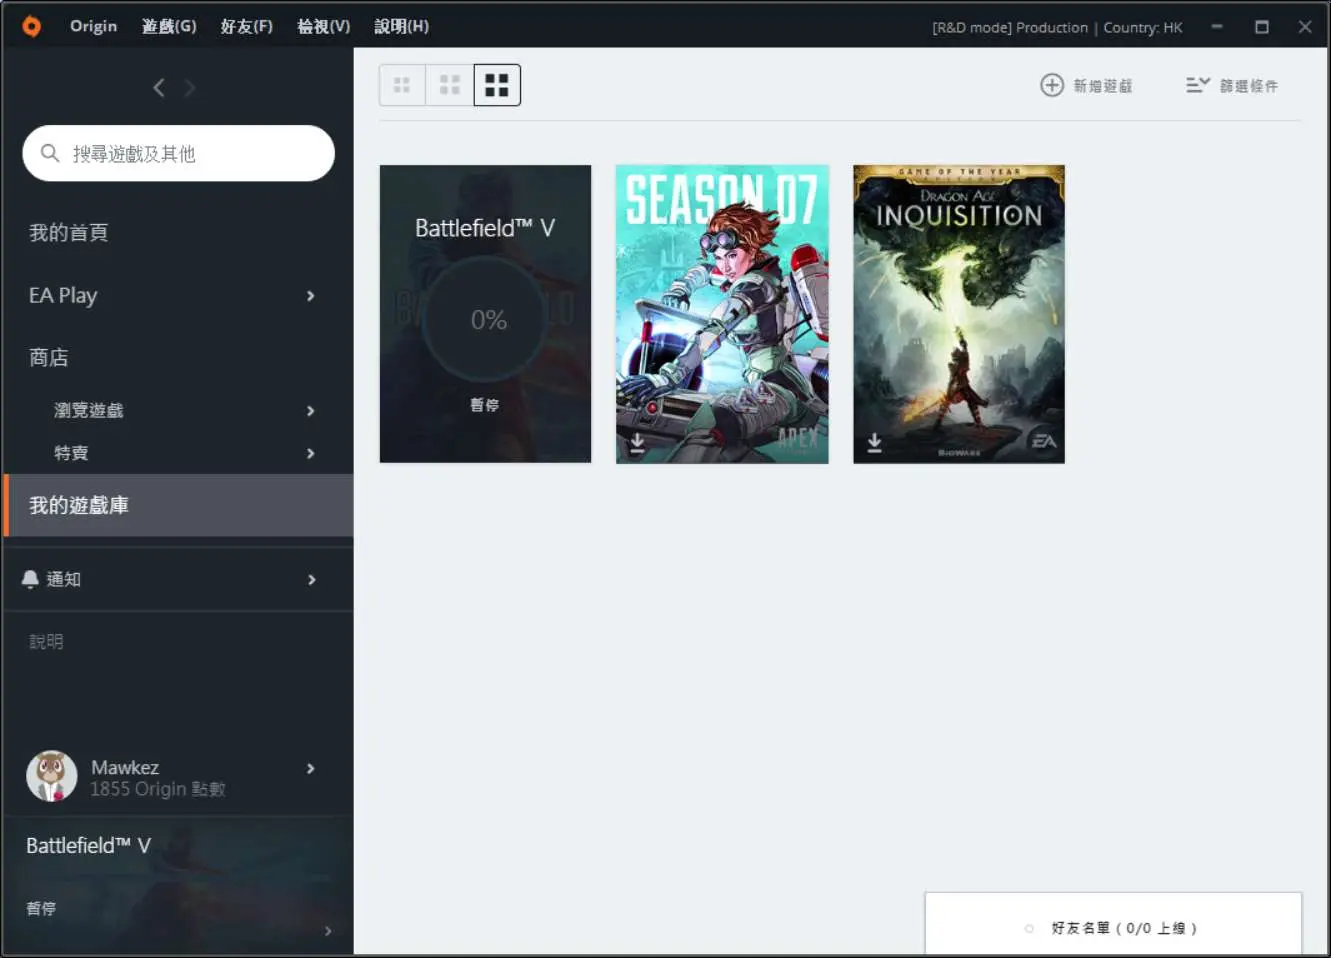The height and width of the screenshot is (958, 1331).
Task: Close the Origin window
Action: 1305,27
